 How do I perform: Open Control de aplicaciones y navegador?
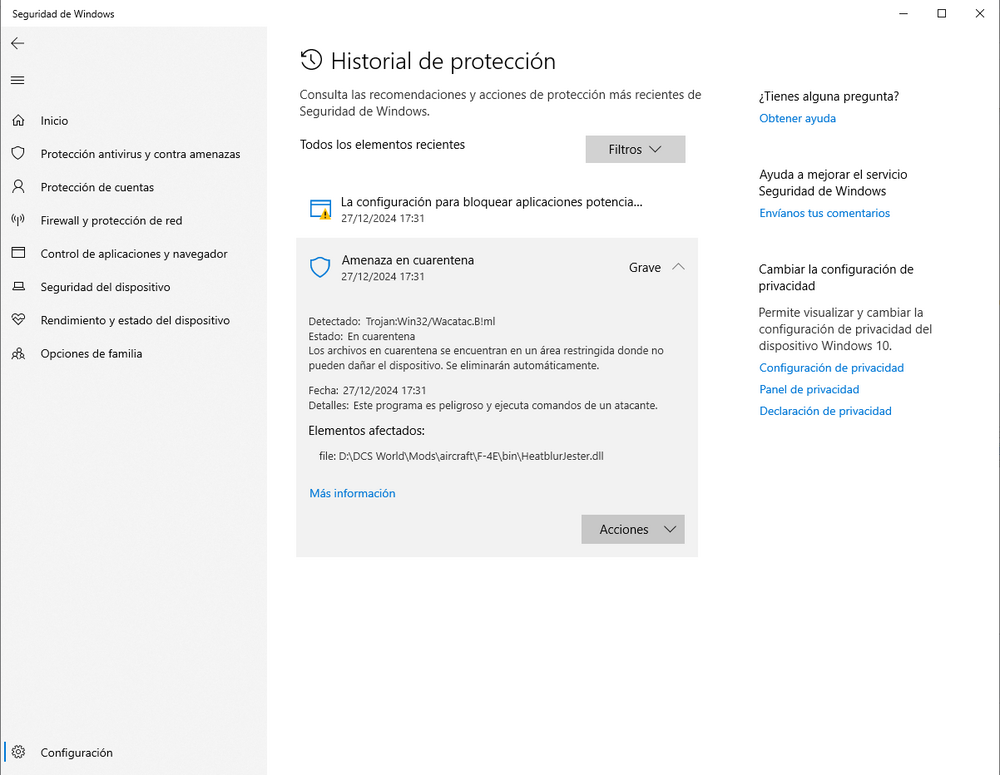pyautogui.click(x=134, y=253)
